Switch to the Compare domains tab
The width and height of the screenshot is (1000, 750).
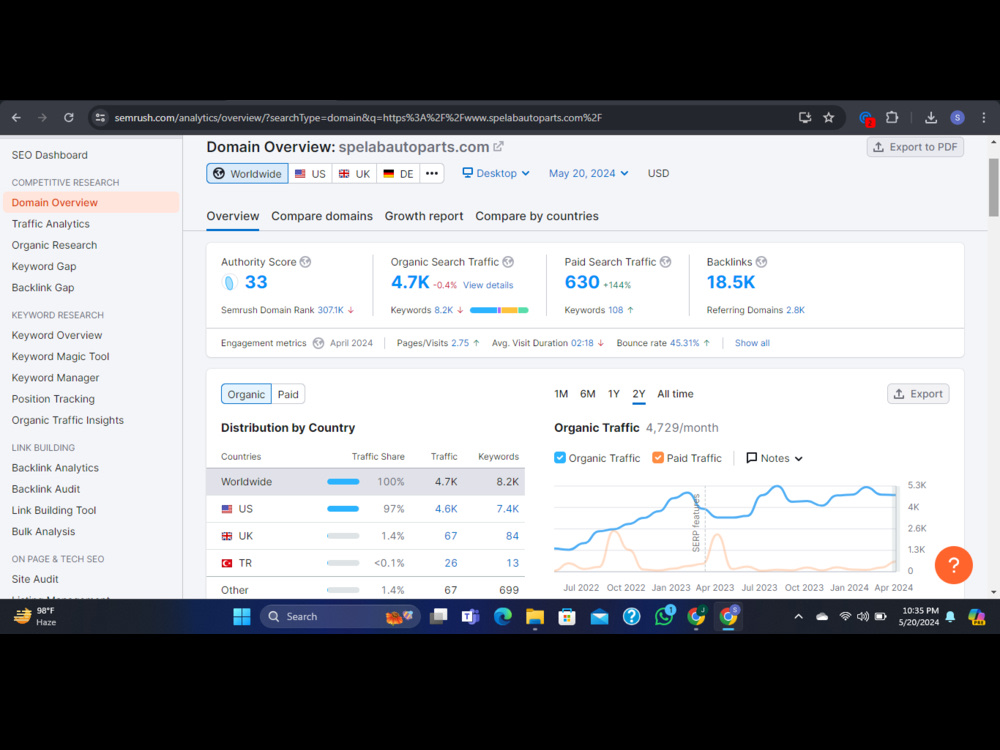tap(322, 216)
